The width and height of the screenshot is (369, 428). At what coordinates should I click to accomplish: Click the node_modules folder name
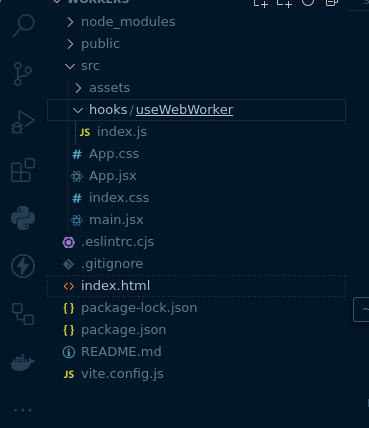[x=128, y=22]
